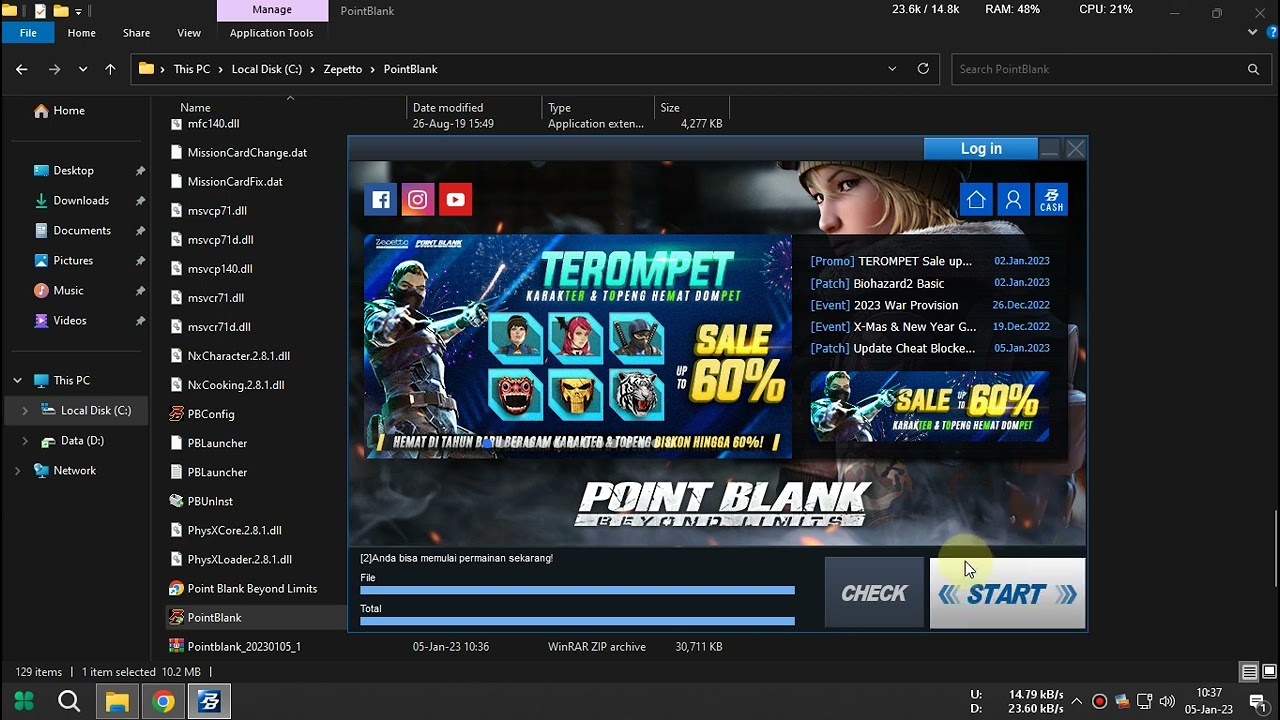Select the PBConfig file
This screenshot has width=1280, height=720.
tap(211, 414)
